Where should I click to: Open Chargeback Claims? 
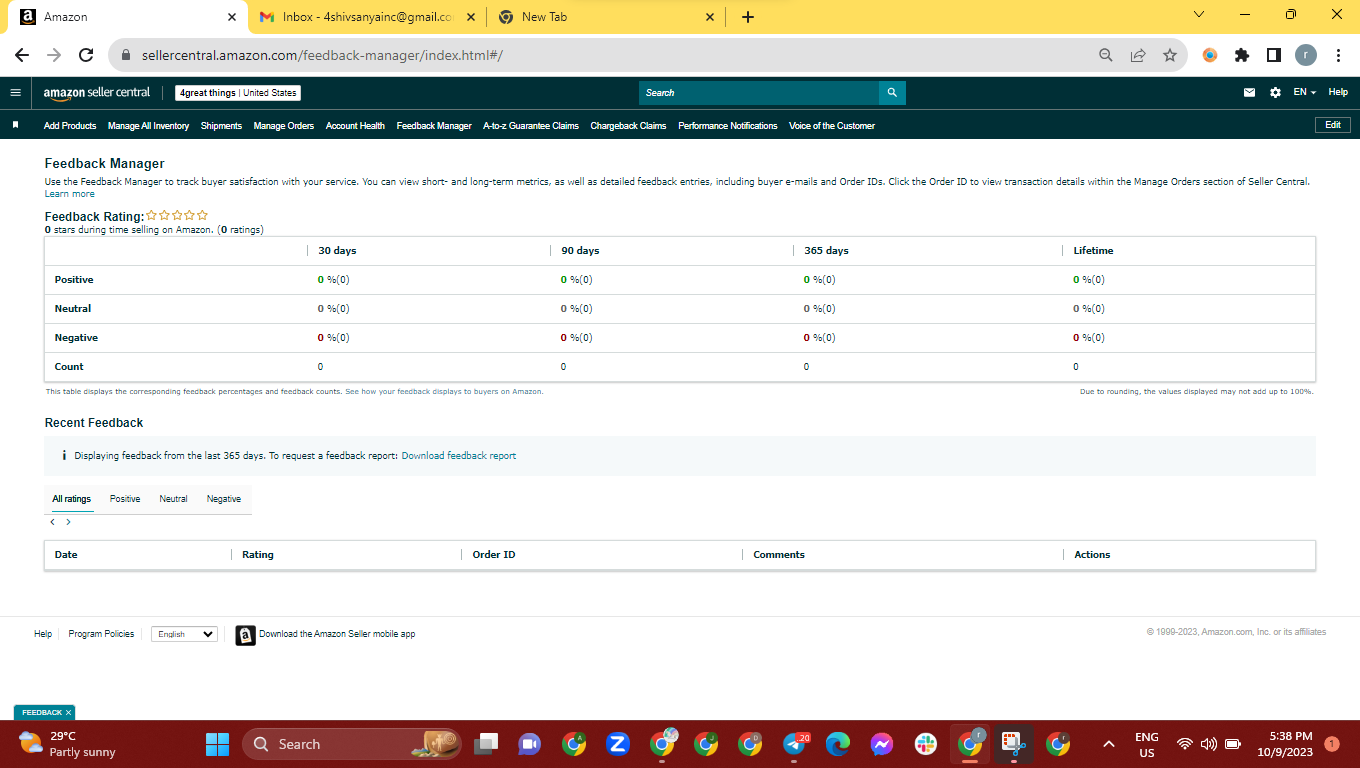[628, 126]
